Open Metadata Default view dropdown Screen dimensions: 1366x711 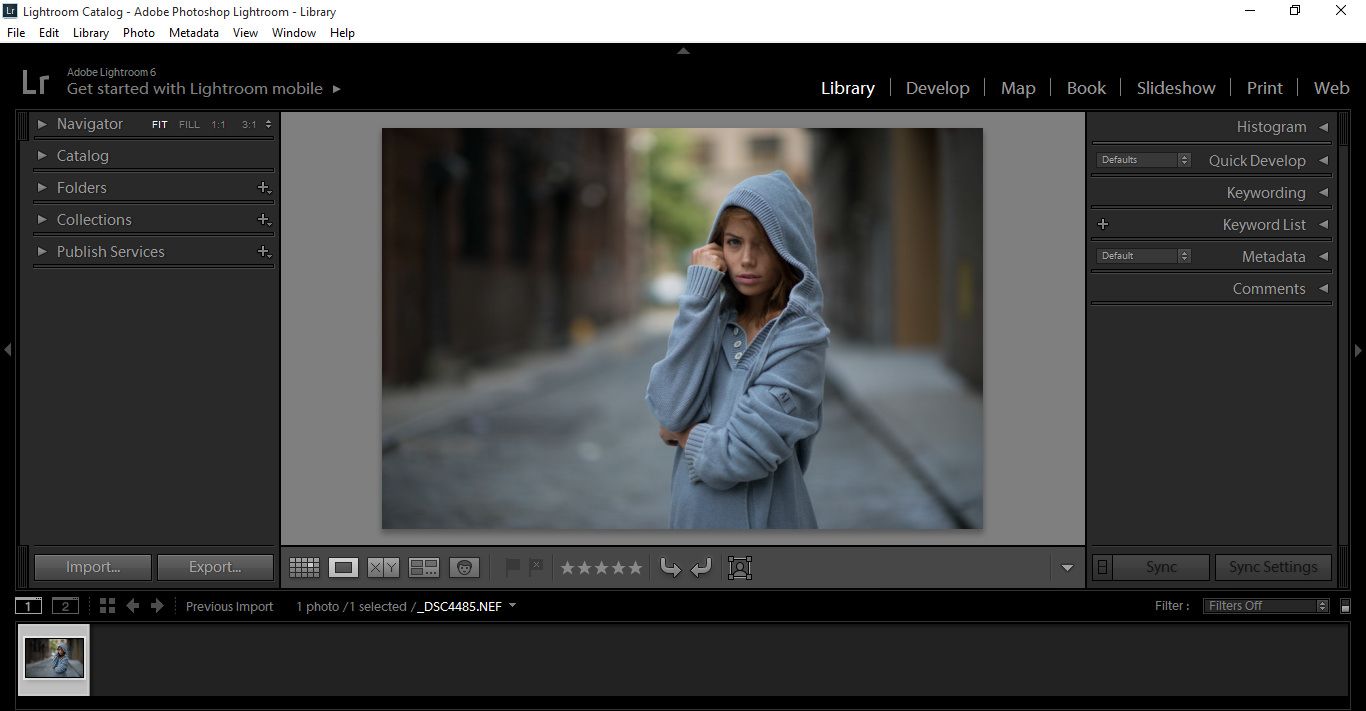click(x=1143, y=256)
